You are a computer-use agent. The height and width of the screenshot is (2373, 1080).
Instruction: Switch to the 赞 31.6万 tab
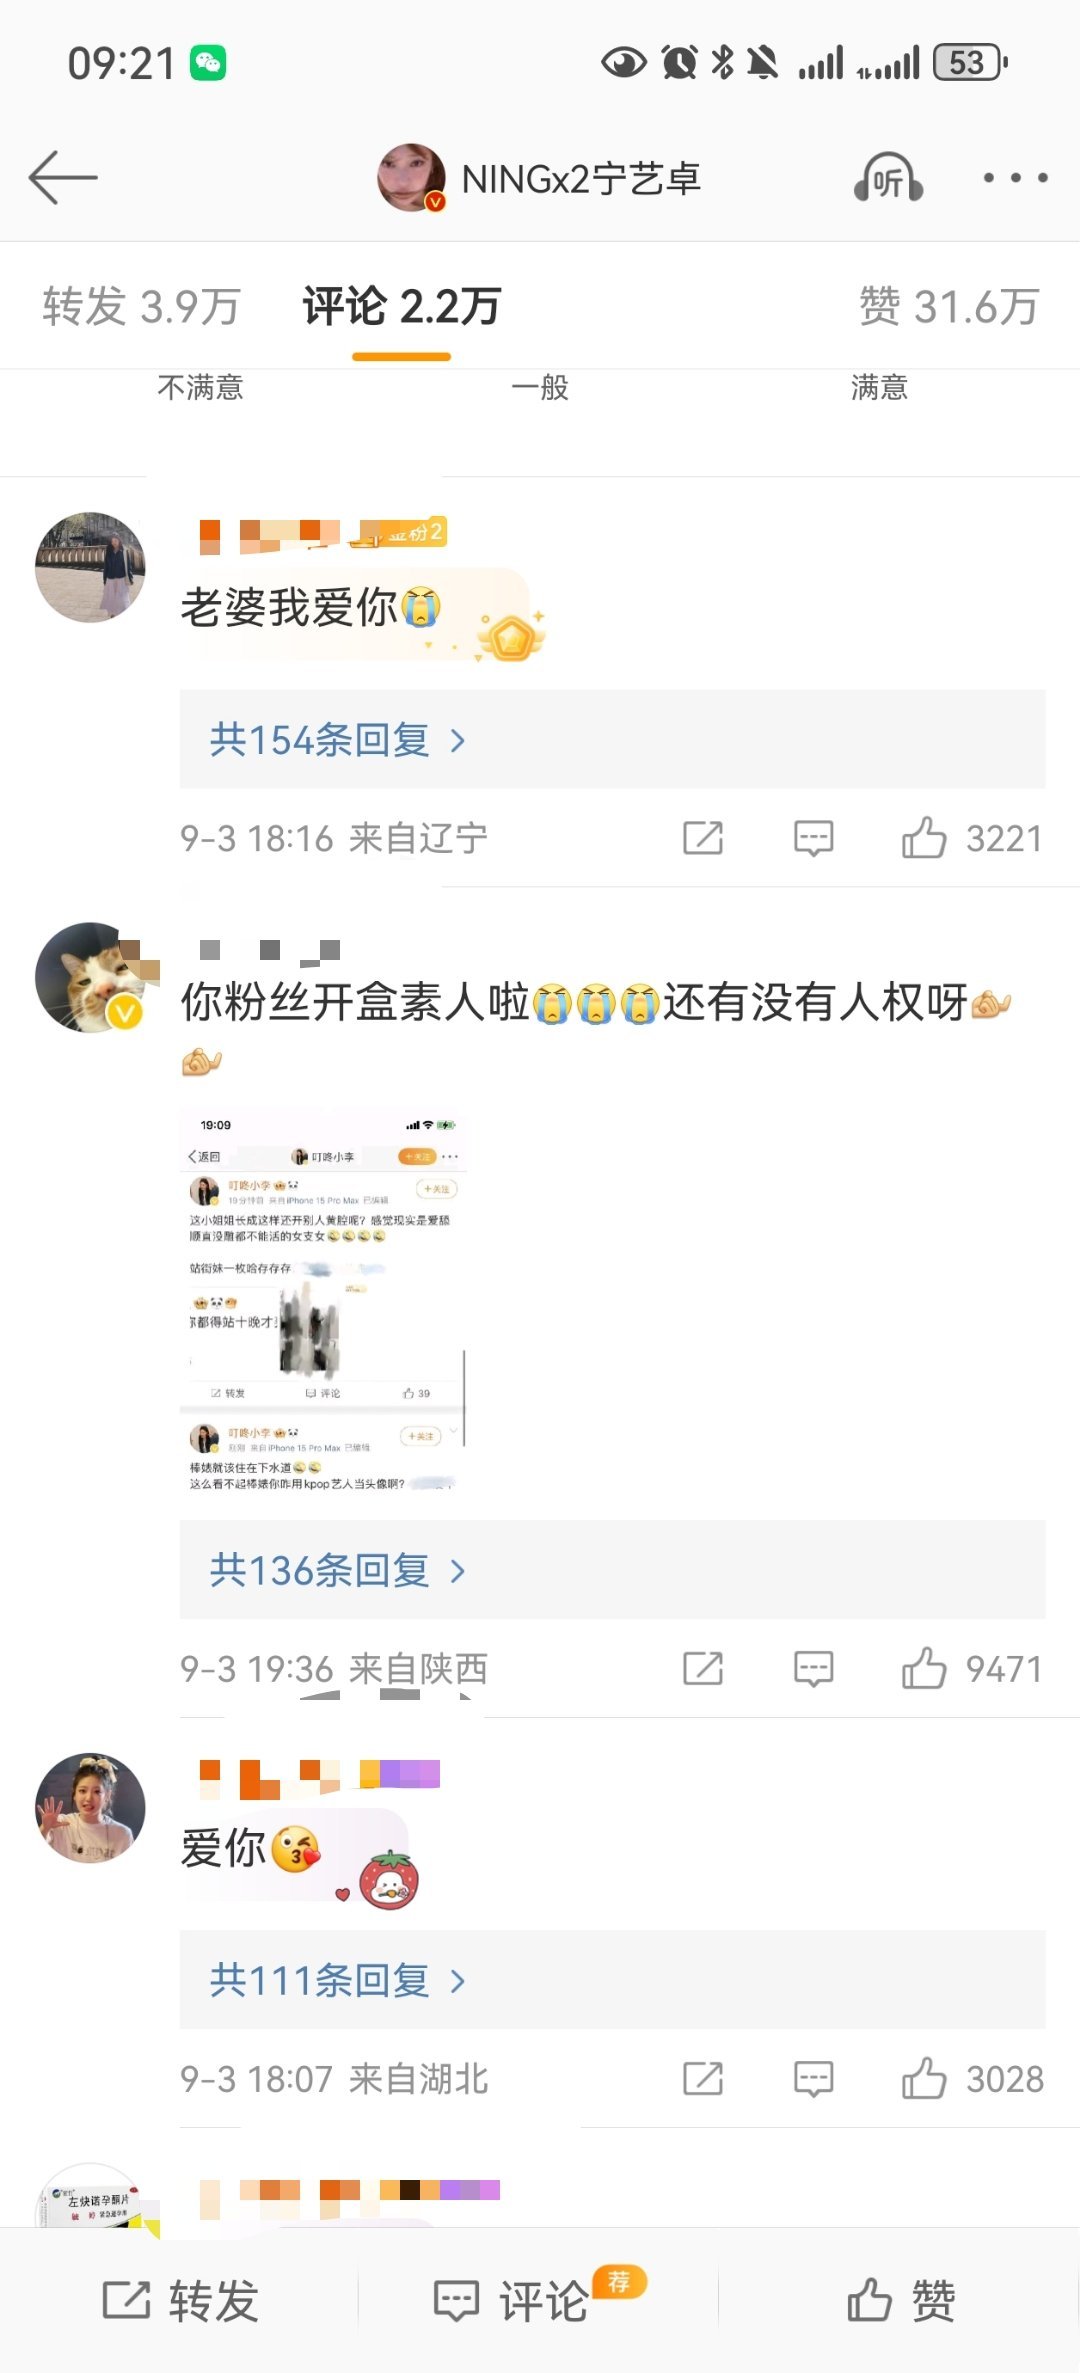(949, 306)
